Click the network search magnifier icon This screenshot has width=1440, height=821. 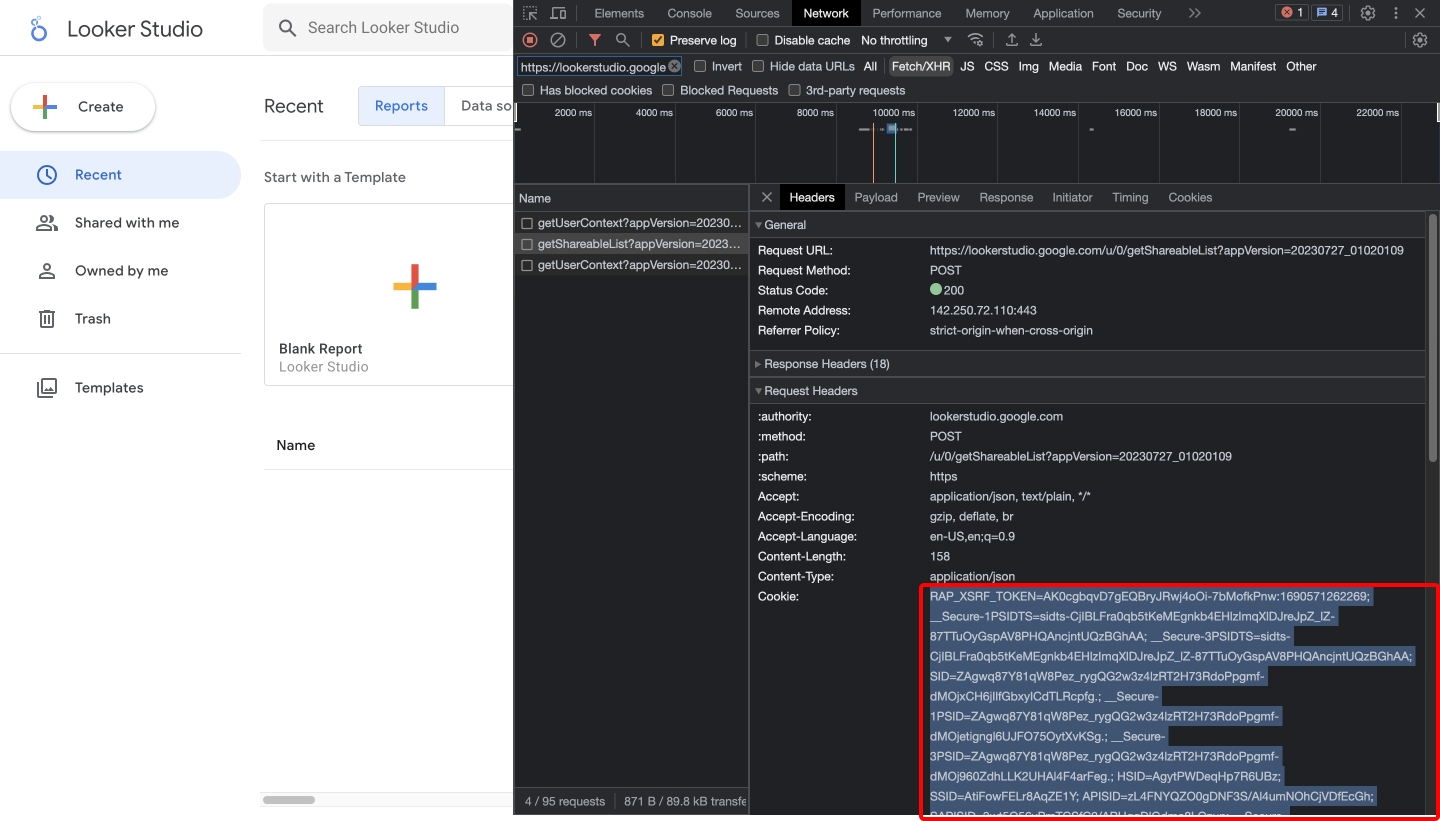[x=622, y=40]
